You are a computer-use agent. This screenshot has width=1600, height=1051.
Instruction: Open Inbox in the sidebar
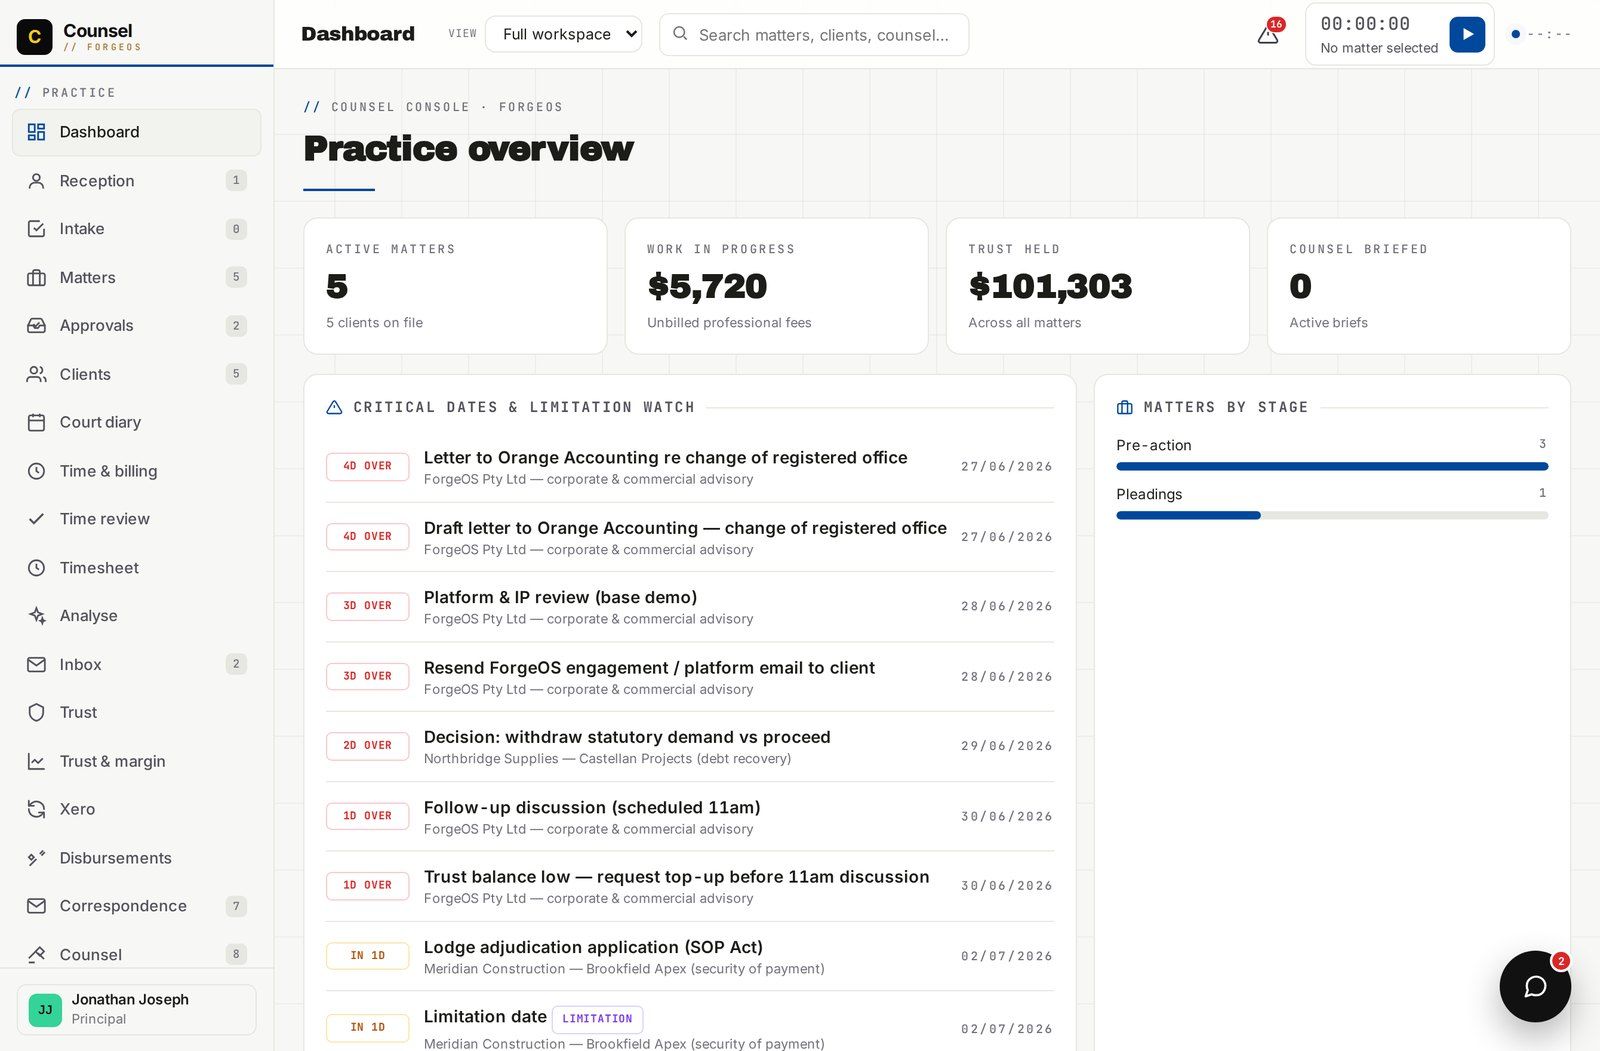coord(136,665)
